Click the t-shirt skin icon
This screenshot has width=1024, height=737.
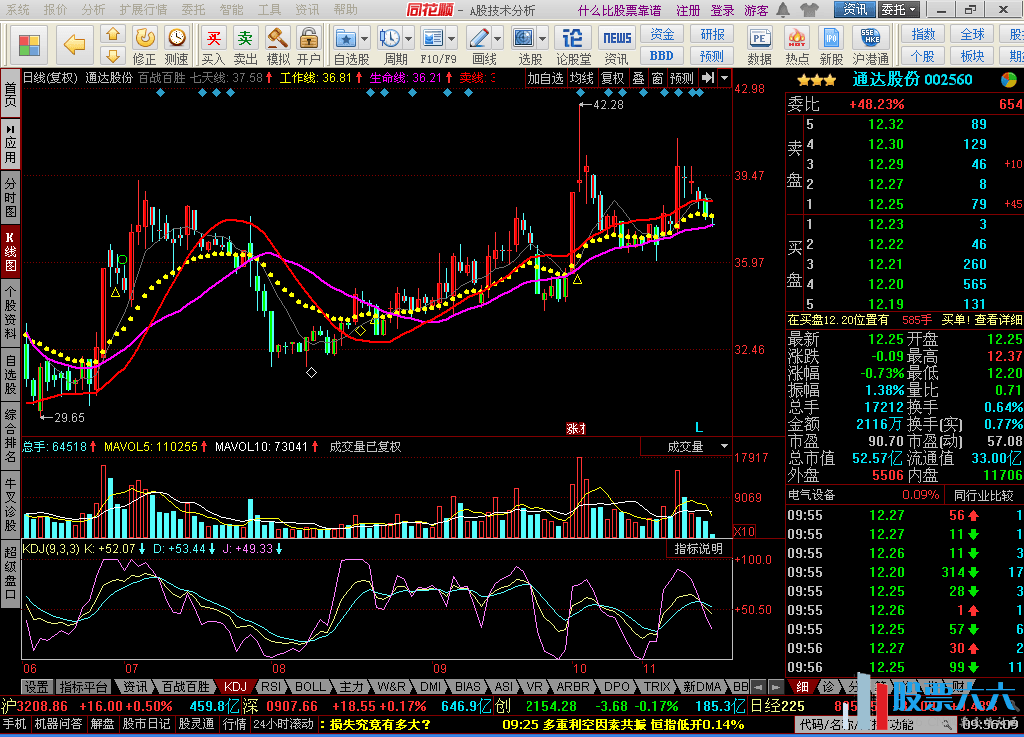808,10
